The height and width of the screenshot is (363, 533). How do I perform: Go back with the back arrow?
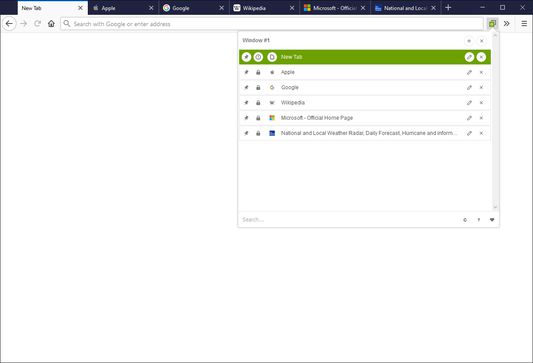coord(9,23)
